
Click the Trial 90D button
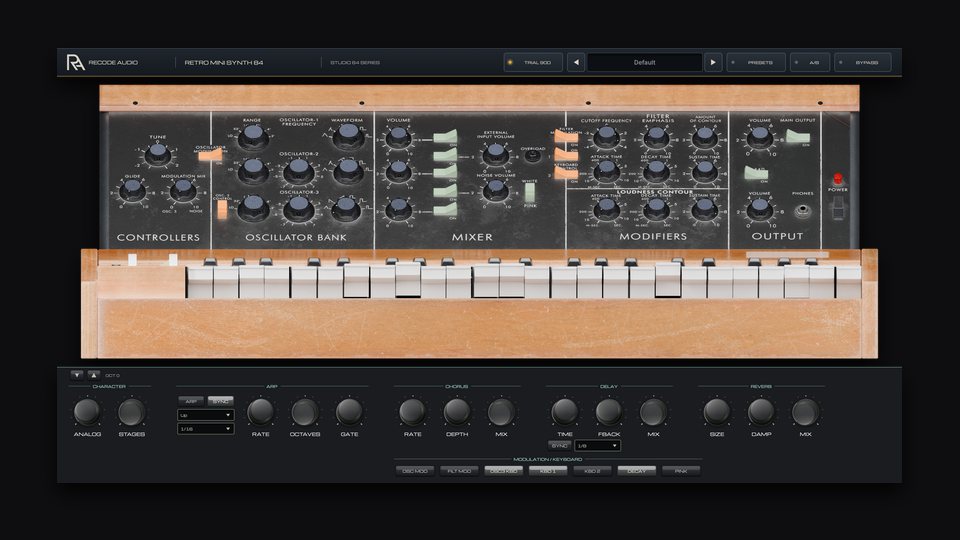click(533, 62)
